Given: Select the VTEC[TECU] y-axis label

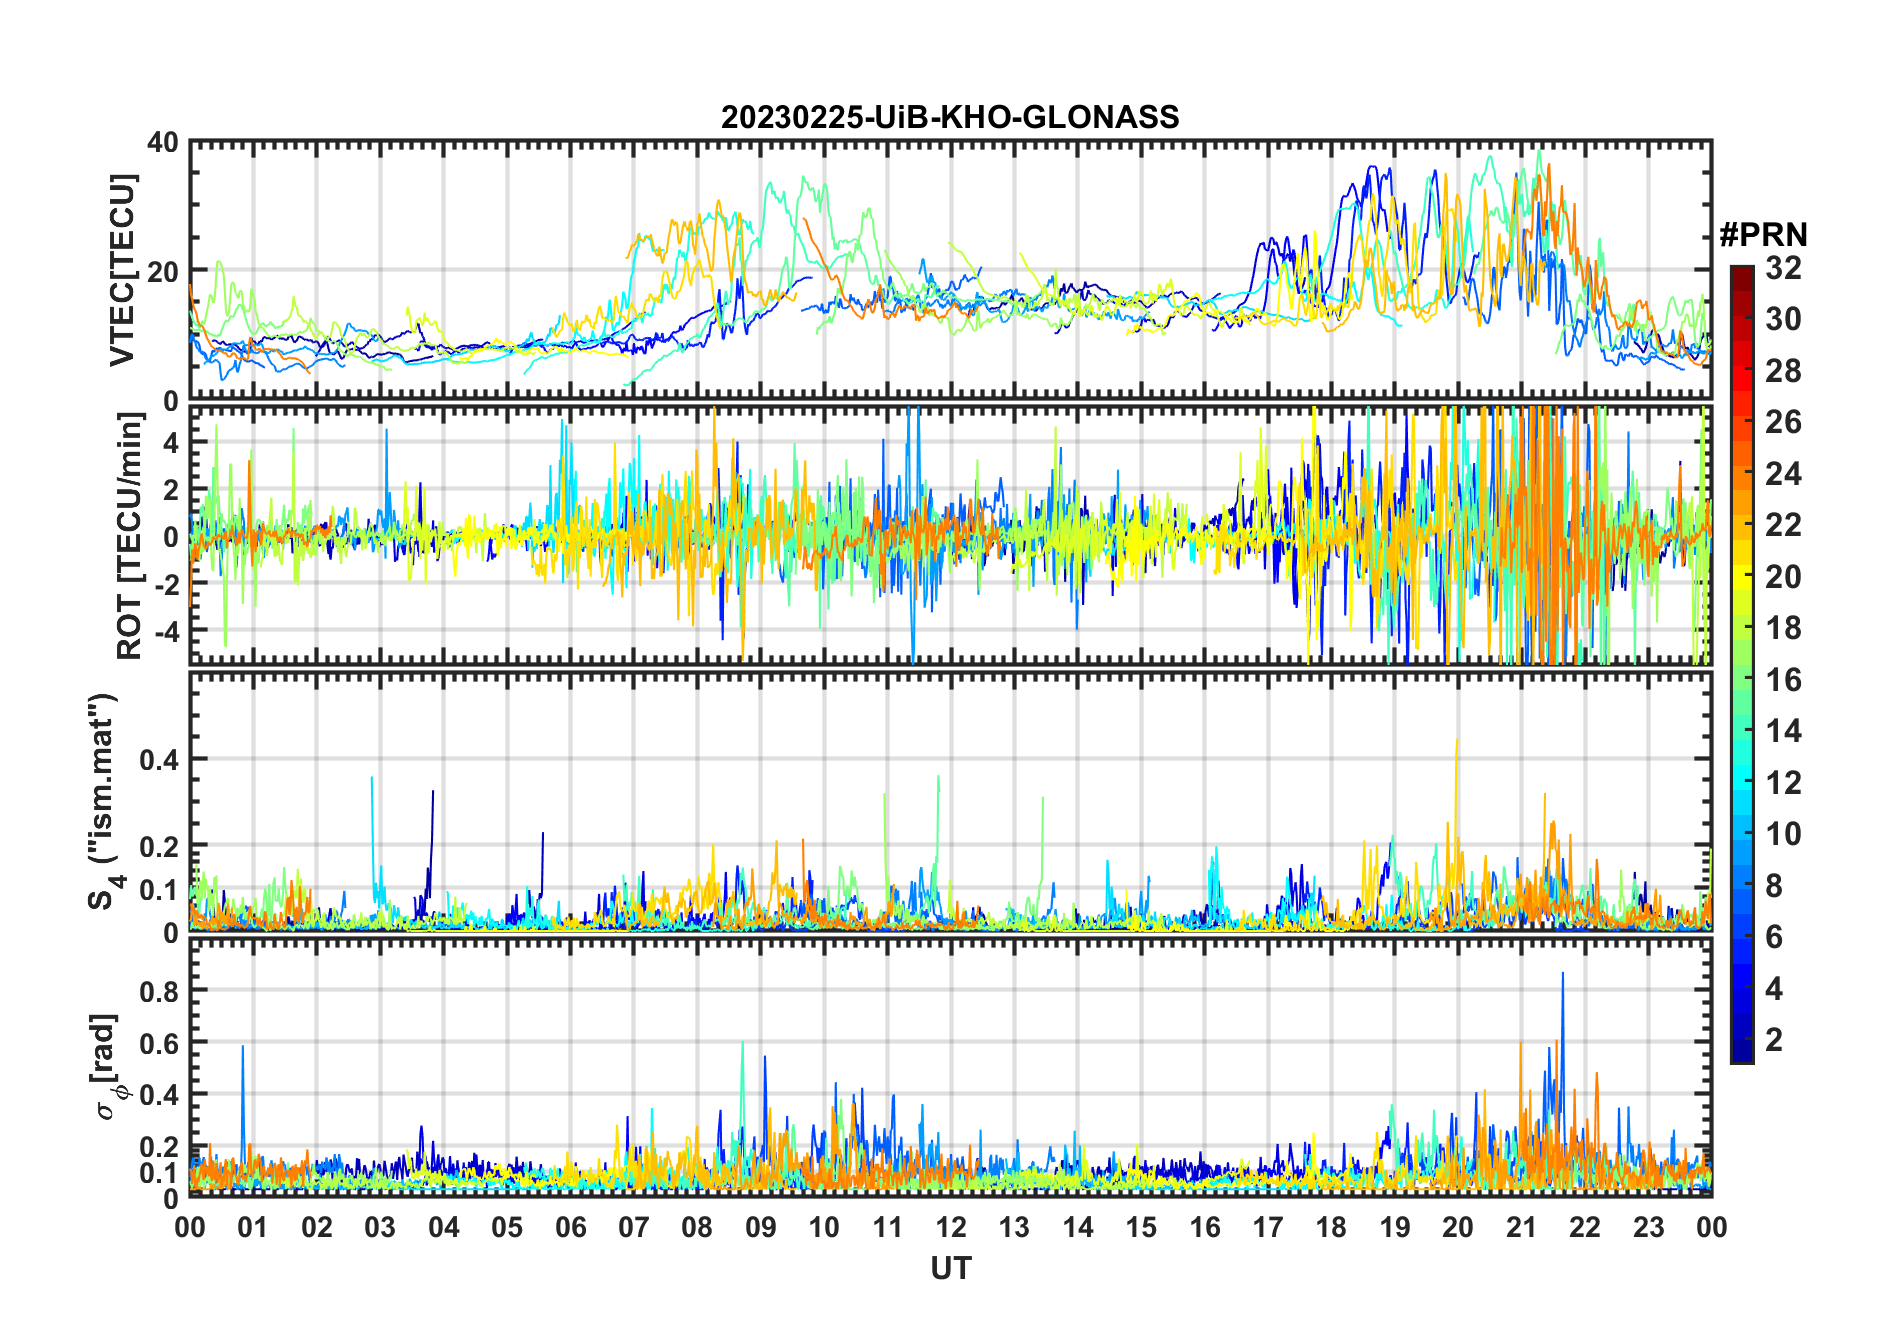Looking at the screenshot, I should tap(122, 270).
